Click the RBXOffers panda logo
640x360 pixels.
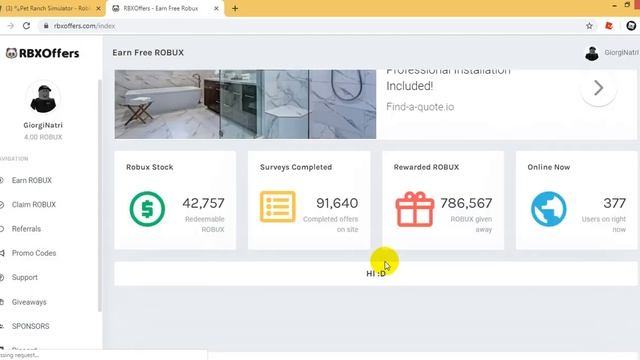click(x=42, y=53)
